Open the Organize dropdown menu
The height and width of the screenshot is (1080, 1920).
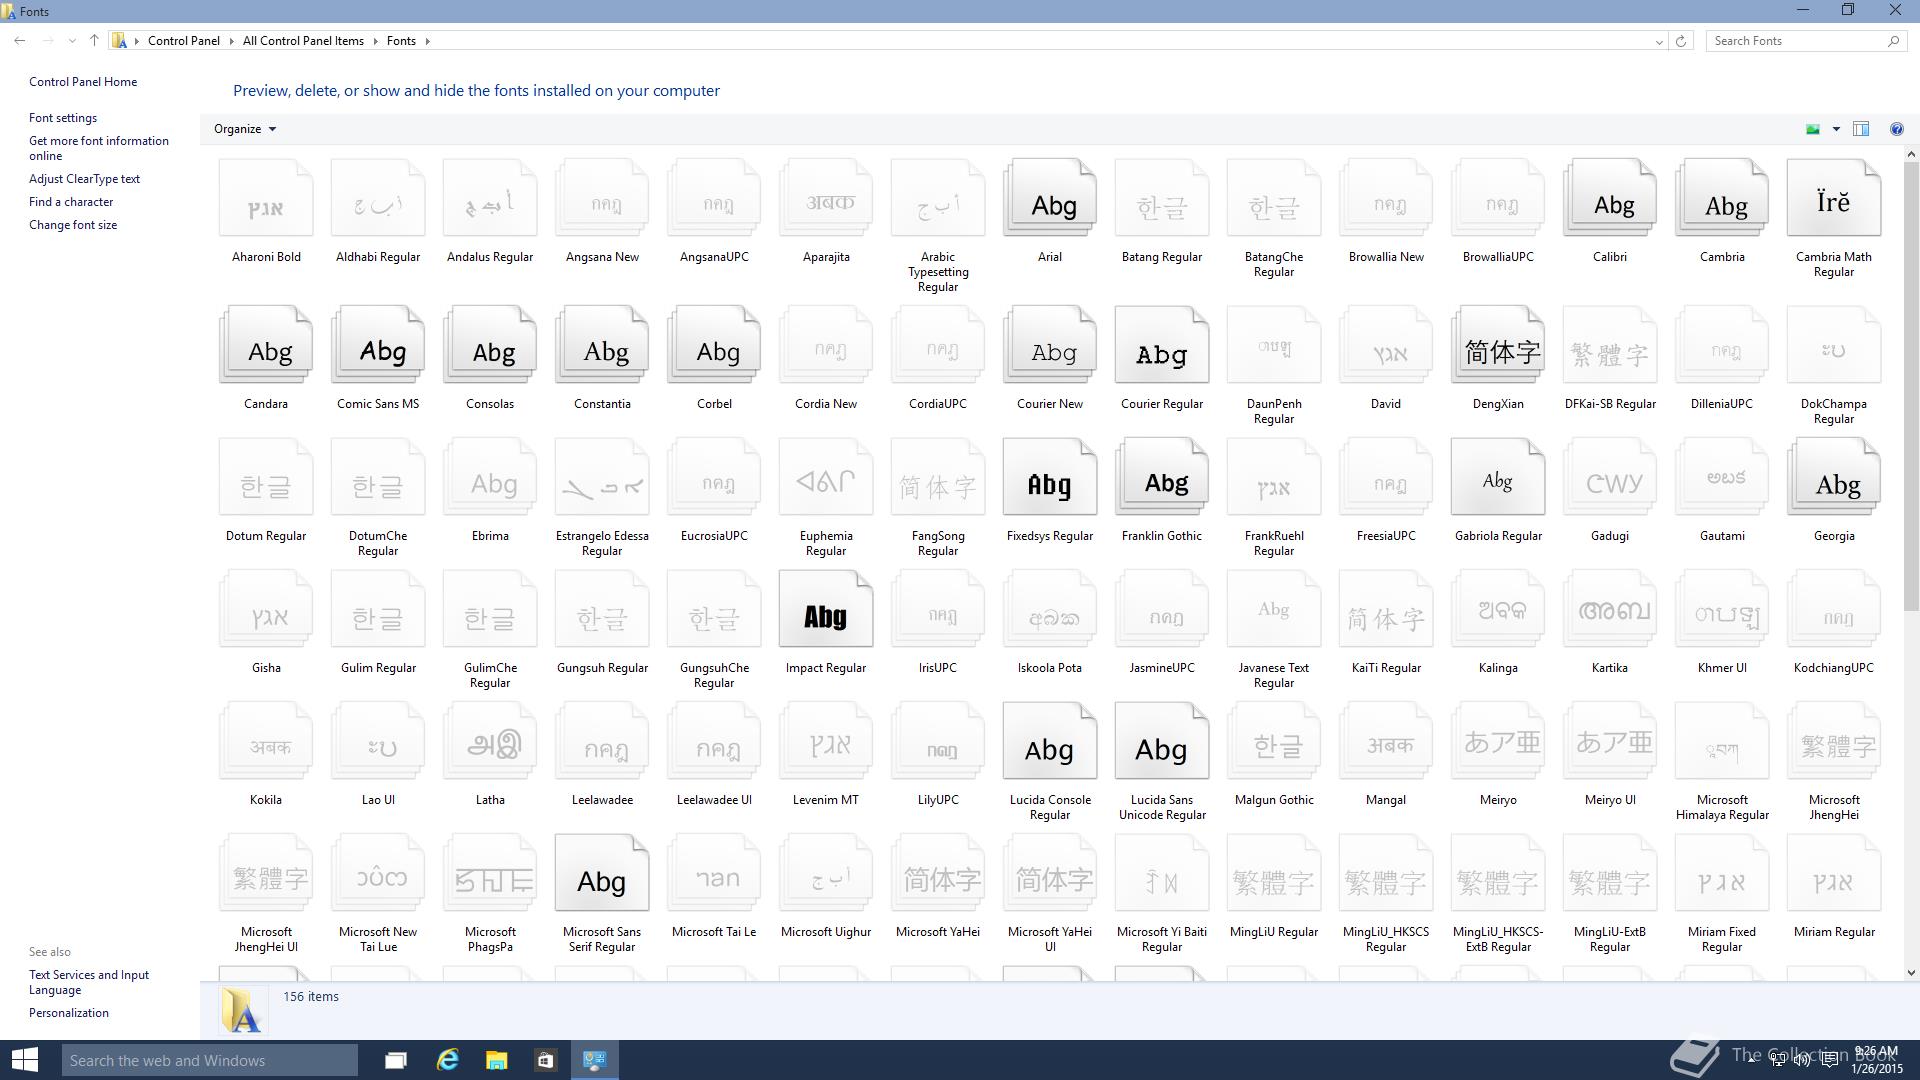point(244,129)
